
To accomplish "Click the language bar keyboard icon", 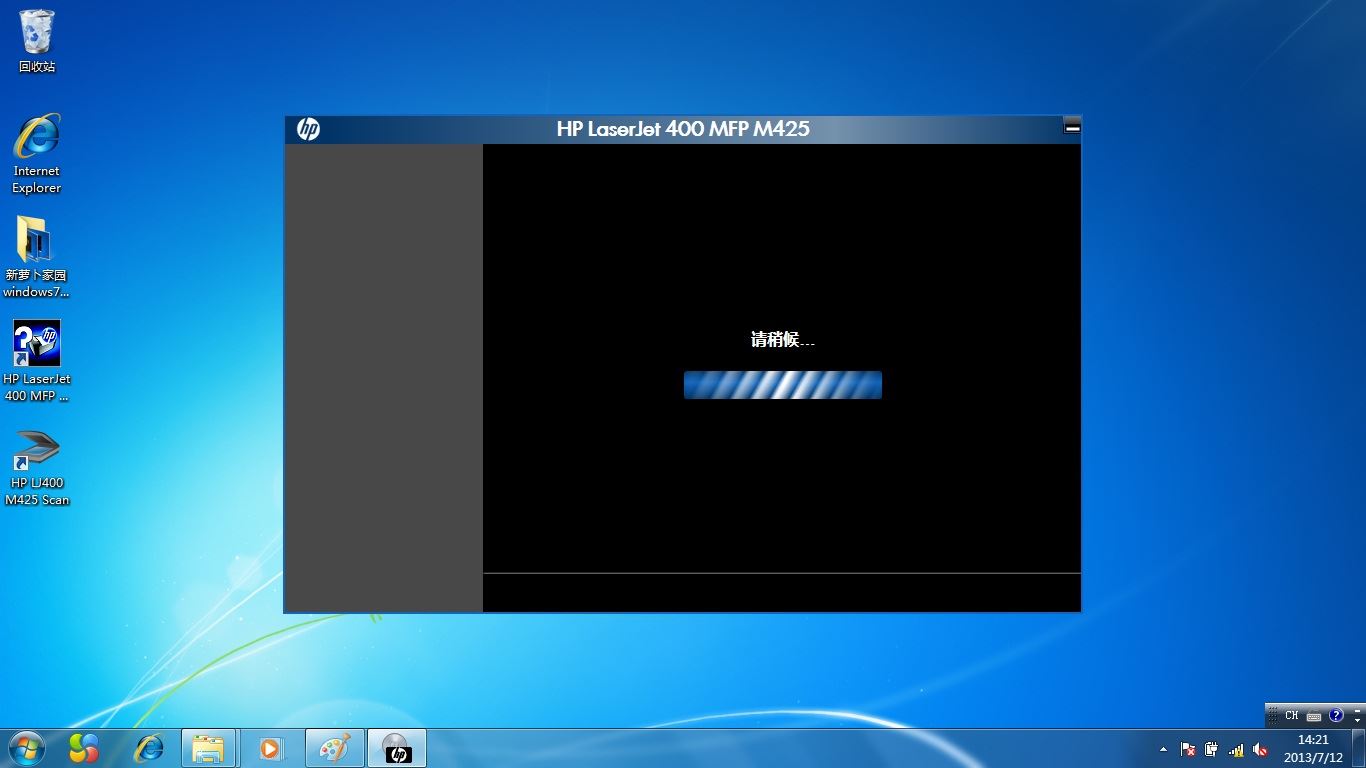I will point(1314,715).
